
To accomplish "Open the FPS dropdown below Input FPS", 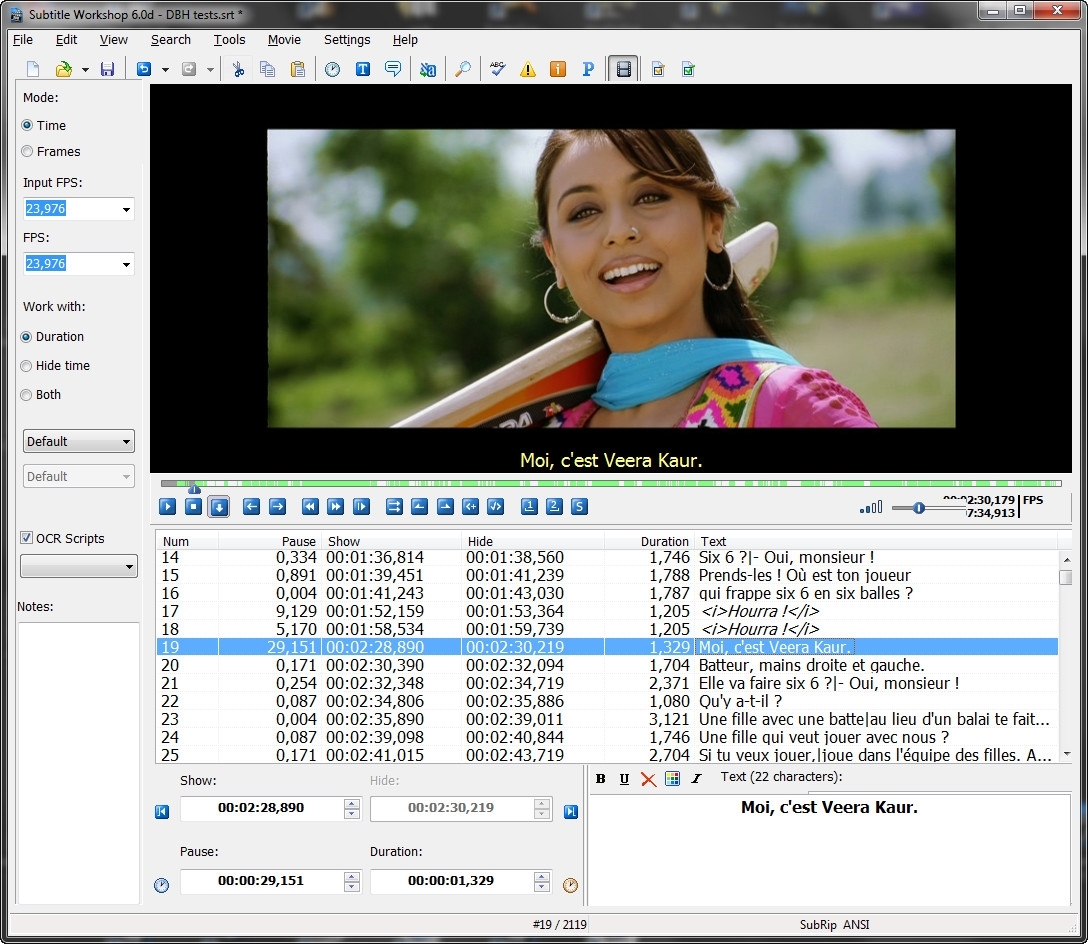I will 126,264.
